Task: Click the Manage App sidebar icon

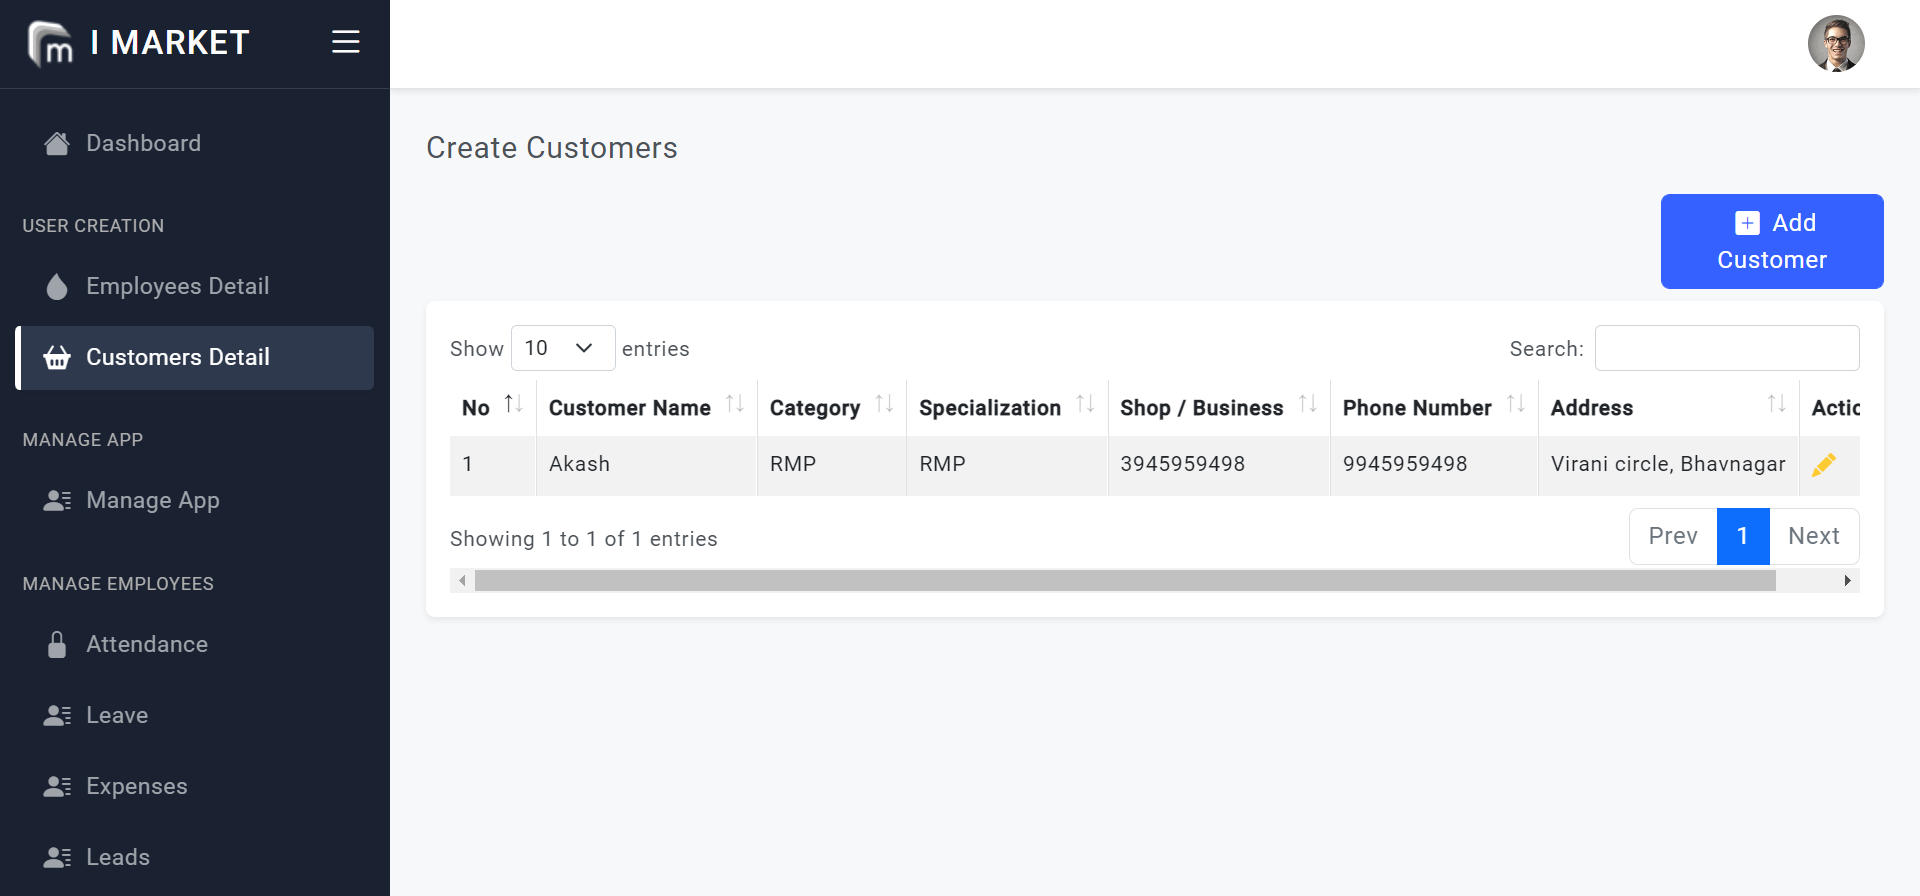Action: click(x=57, y=501)
